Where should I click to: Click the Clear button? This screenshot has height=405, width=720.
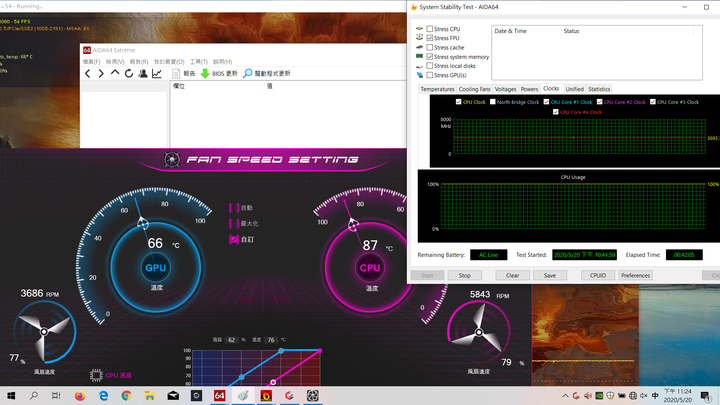click(512, 276)
